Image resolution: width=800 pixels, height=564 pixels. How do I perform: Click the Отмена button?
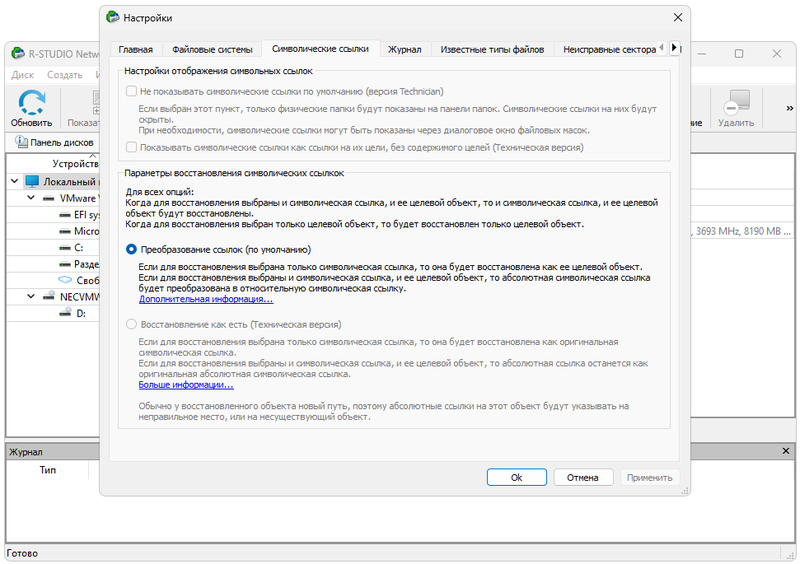[583, 477]
